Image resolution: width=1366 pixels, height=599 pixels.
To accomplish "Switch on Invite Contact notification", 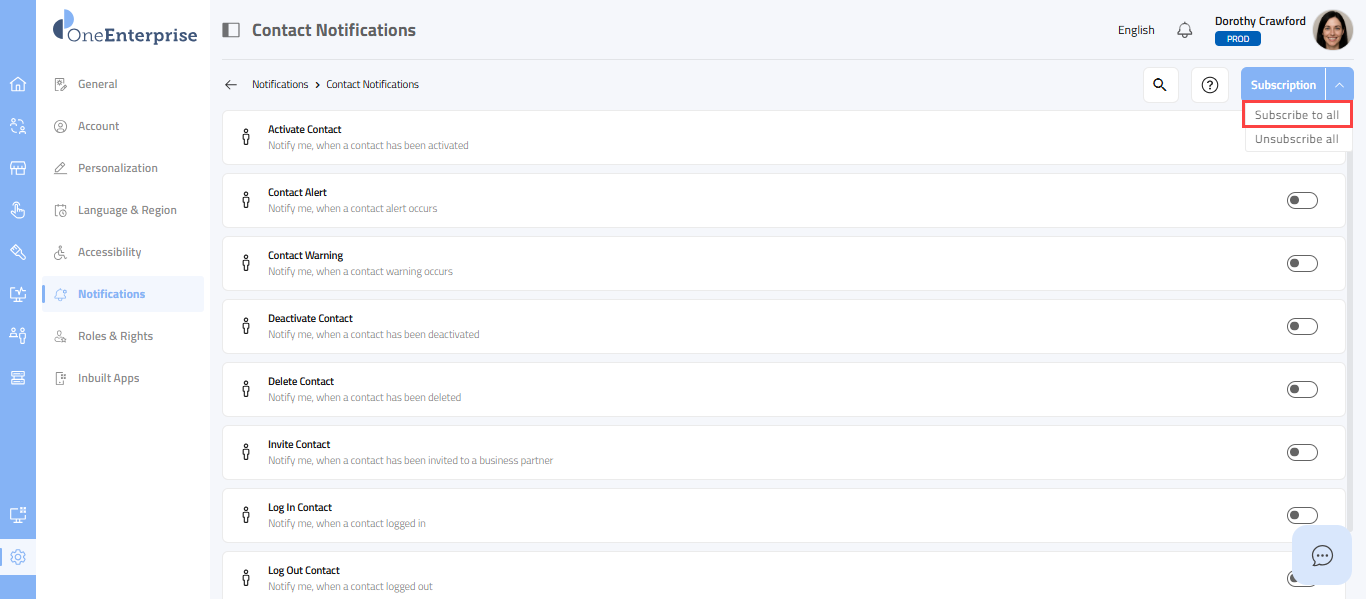I will [1302, 453].
